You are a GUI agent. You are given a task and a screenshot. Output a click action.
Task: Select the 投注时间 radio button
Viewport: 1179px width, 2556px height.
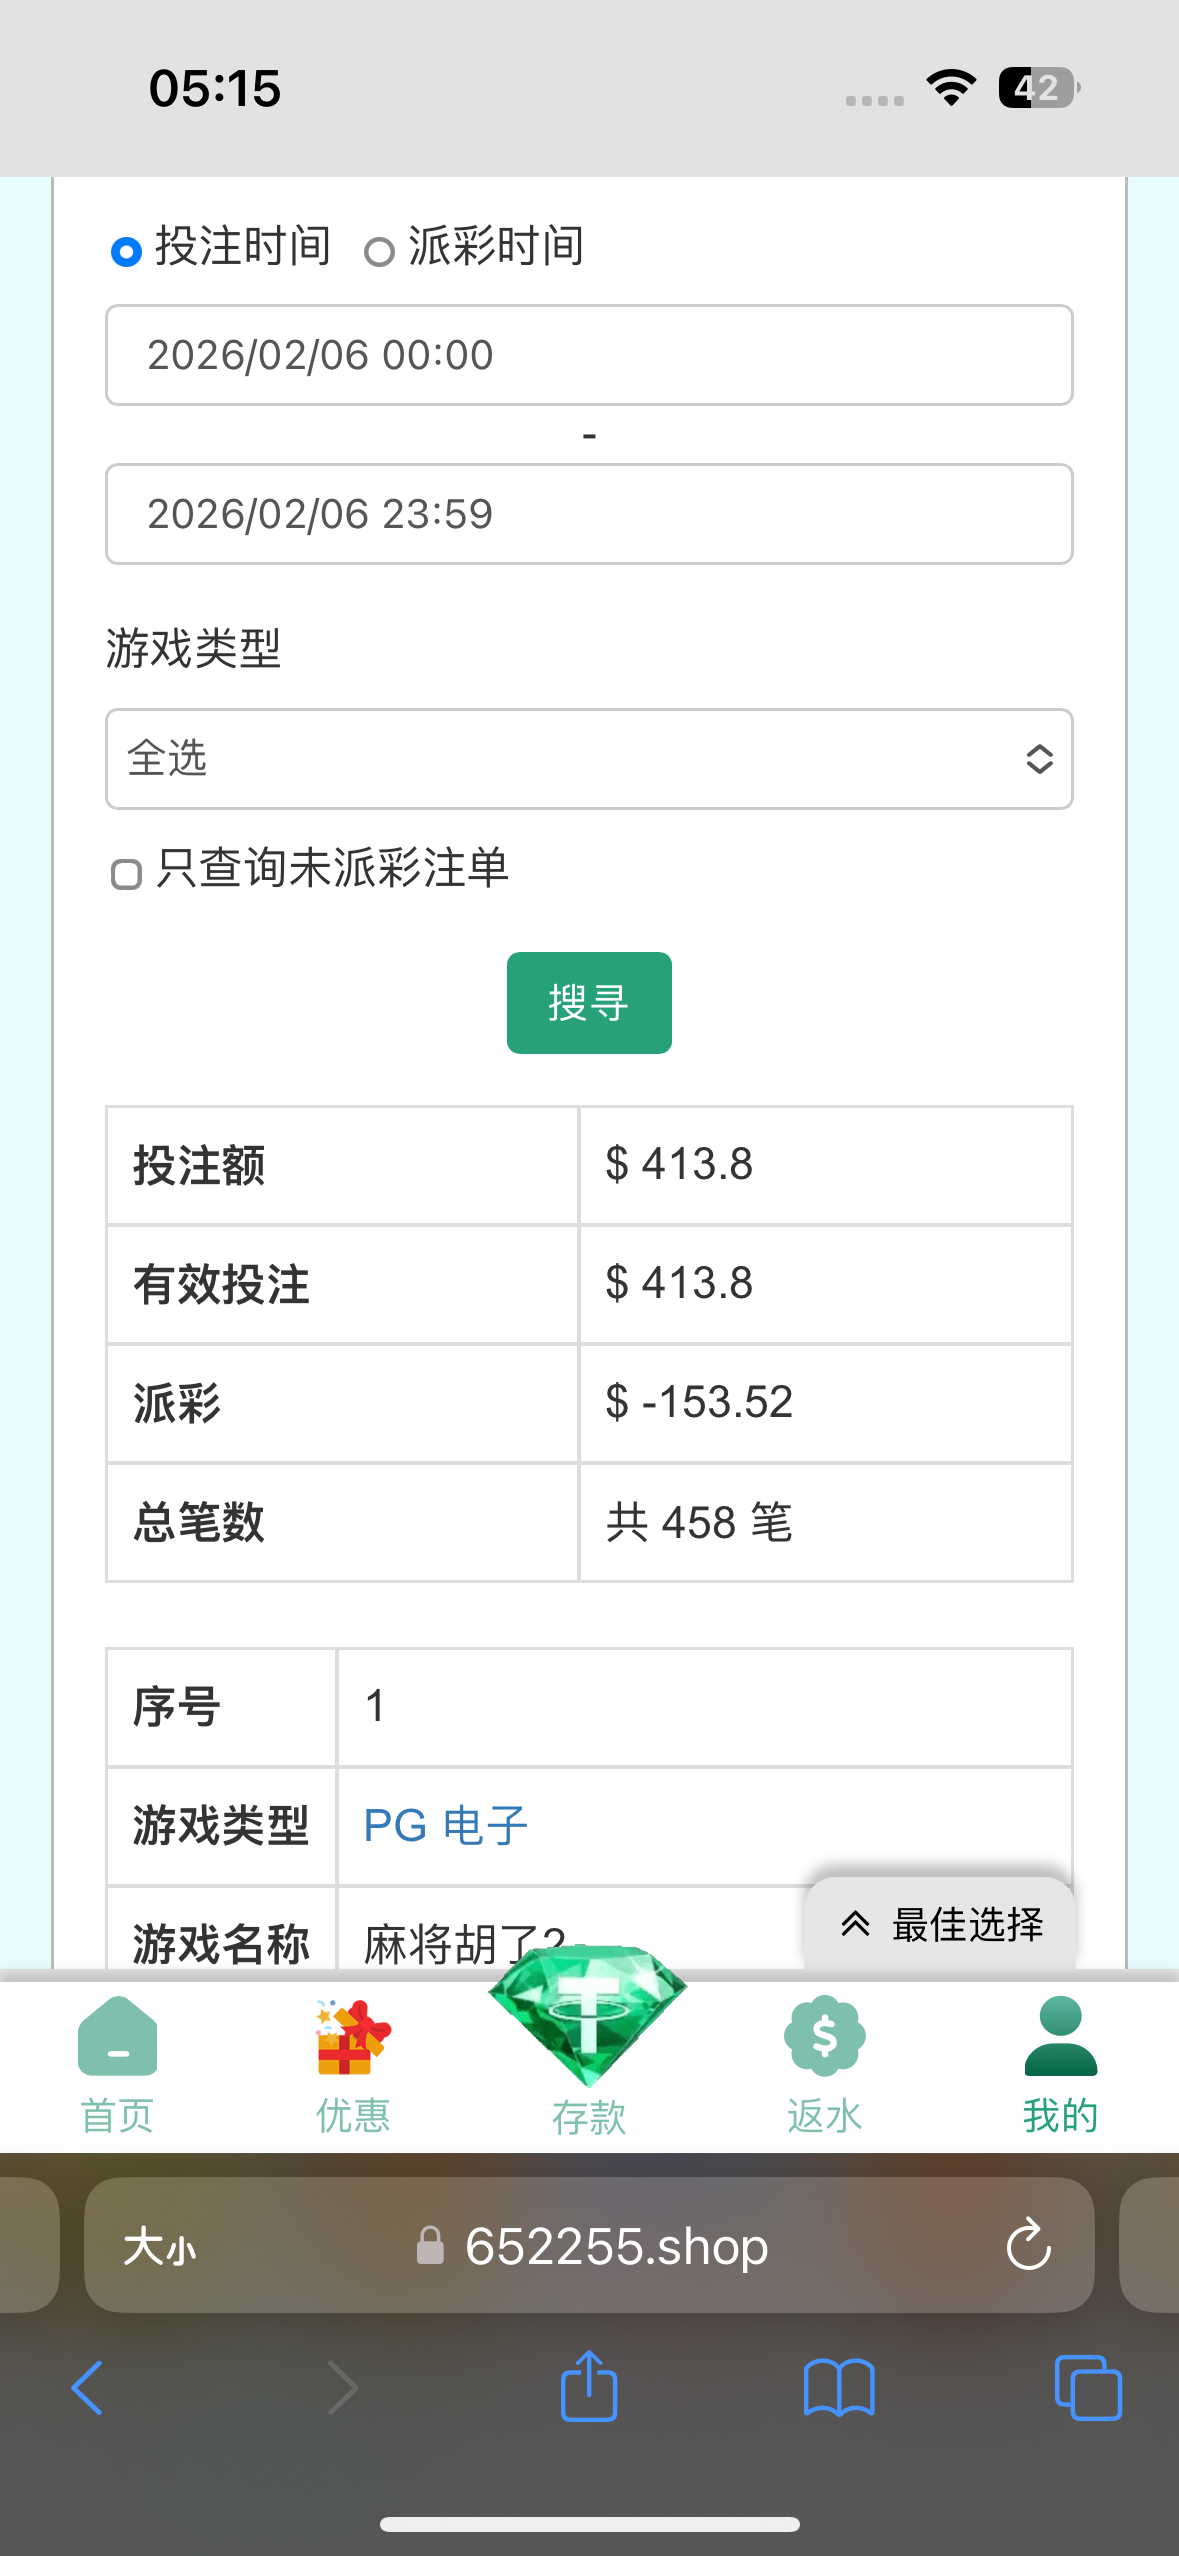pyautogui.click(x=124, y=251)
